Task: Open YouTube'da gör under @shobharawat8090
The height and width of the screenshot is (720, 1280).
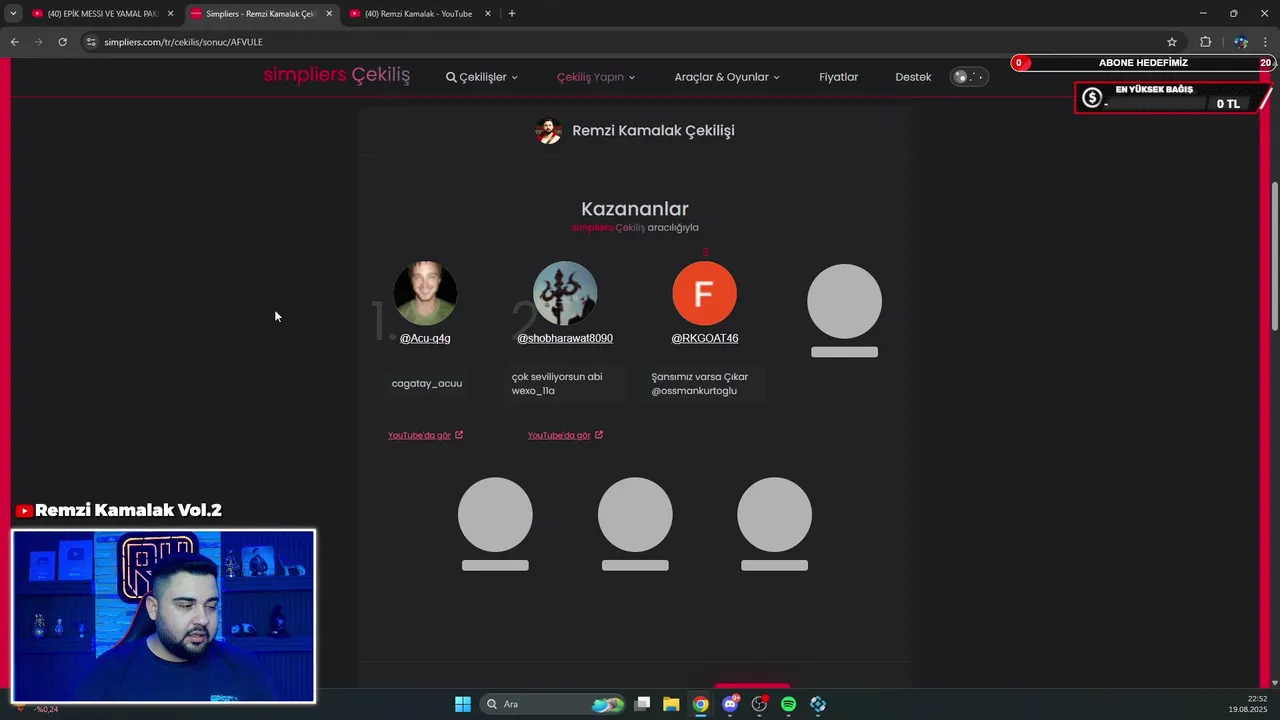Action: [x=565, y=435]
